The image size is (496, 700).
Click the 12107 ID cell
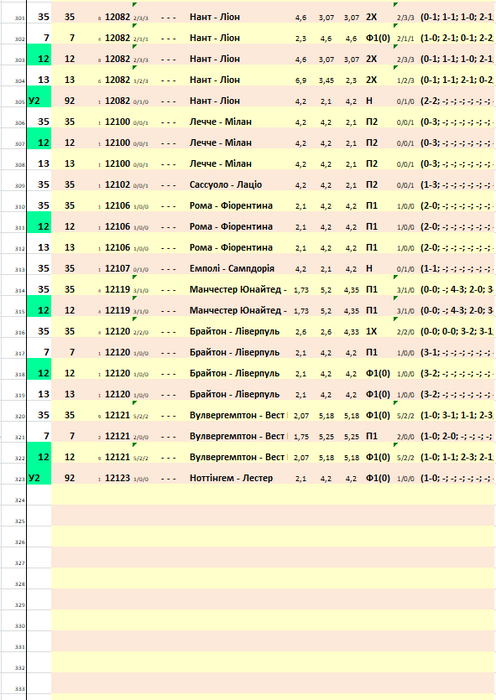[117, 269]
